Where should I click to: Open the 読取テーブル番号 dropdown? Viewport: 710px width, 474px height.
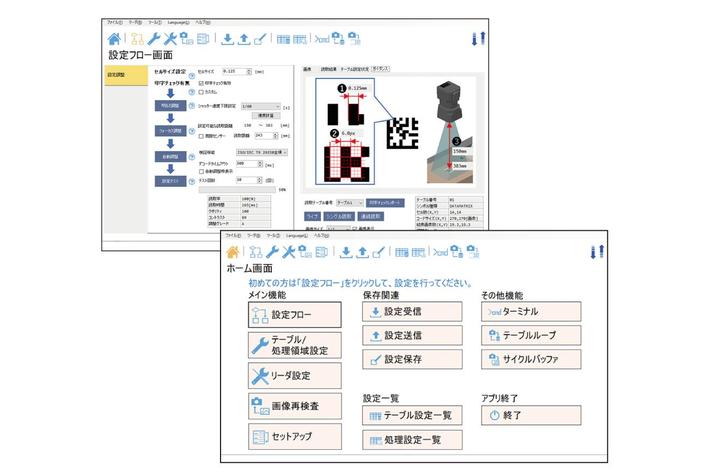[349, 202]
